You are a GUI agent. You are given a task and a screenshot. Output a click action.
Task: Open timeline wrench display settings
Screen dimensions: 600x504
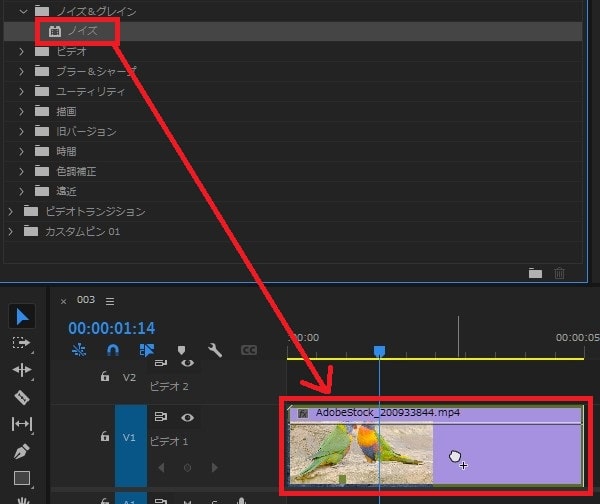click(x=214, y=350)
